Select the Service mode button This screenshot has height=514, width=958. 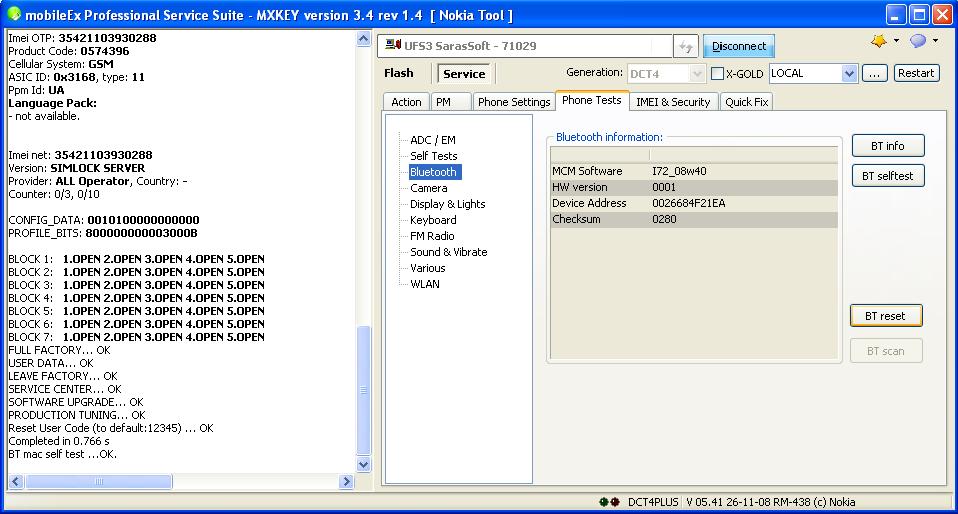(464, 74)
